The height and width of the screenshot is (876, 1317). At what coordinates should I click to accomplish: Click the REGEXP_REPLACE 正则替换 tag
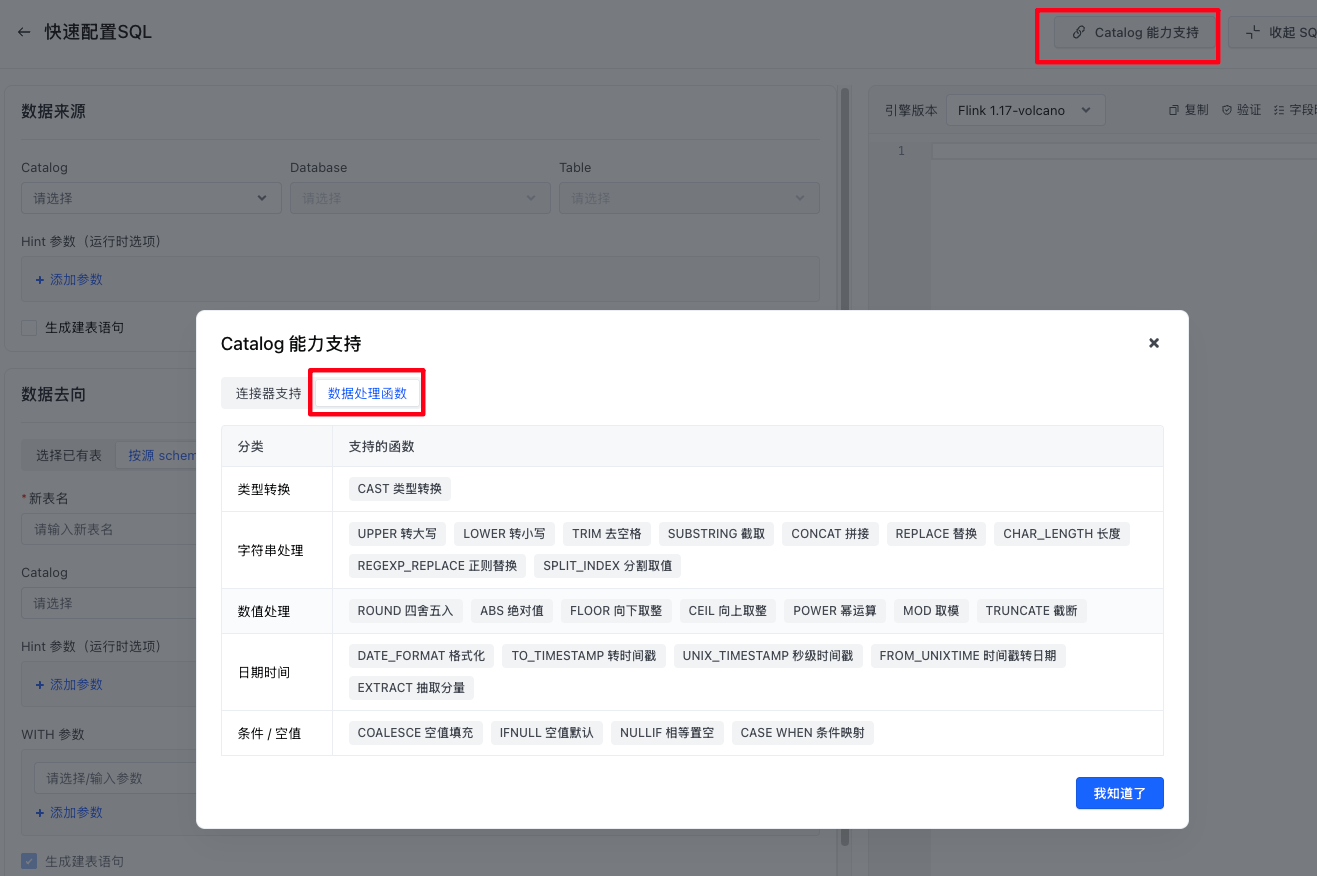tap(437, 566)
